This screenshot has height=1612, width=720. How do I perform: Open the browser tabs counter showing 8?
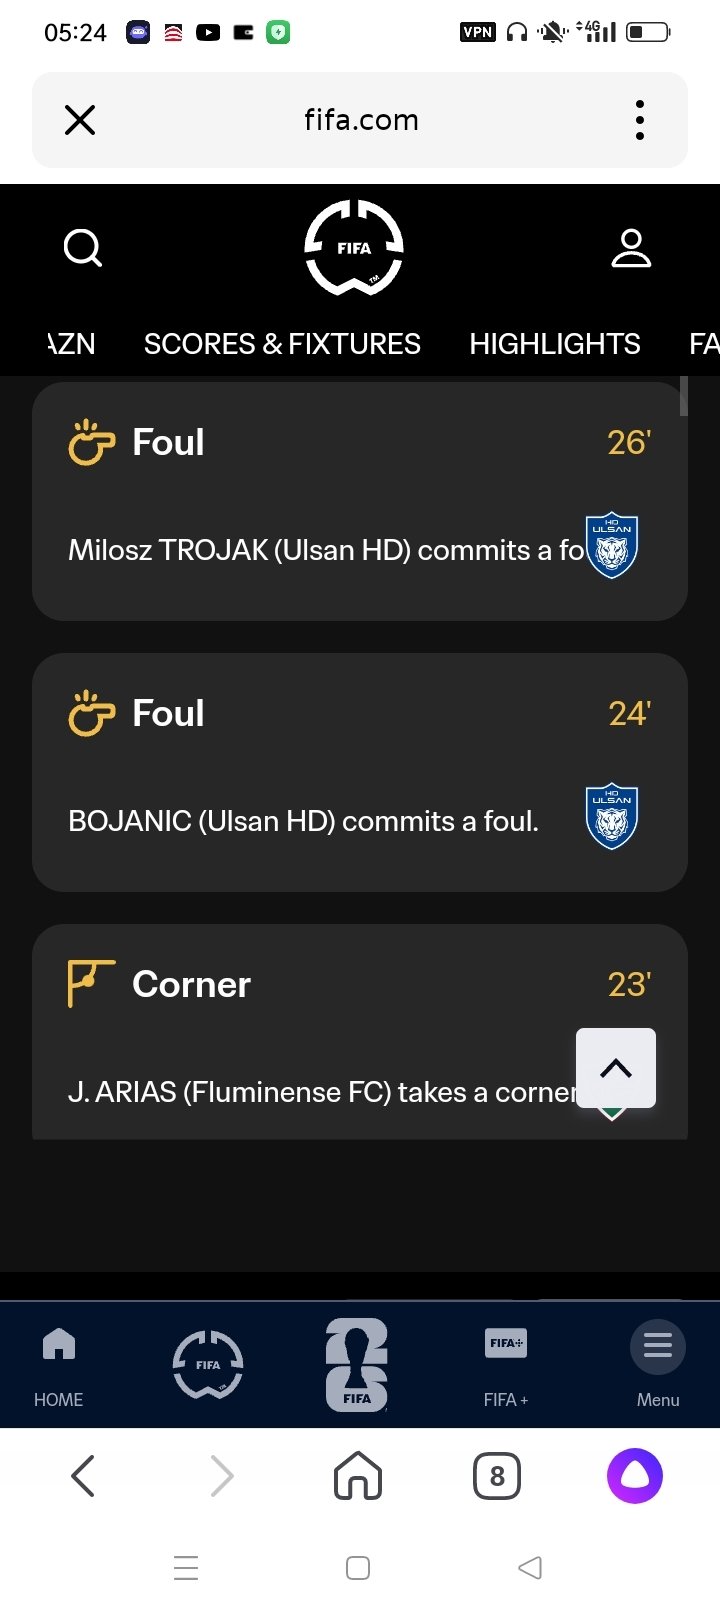[x=497, y=1476]
